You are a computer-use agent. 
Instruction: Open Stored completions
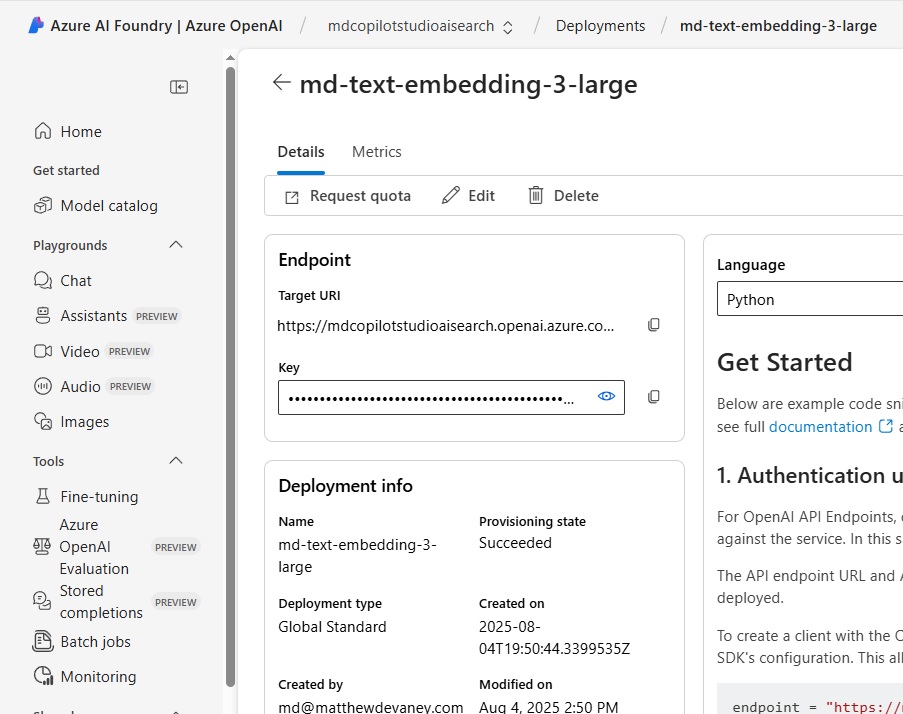click(101, 602)
